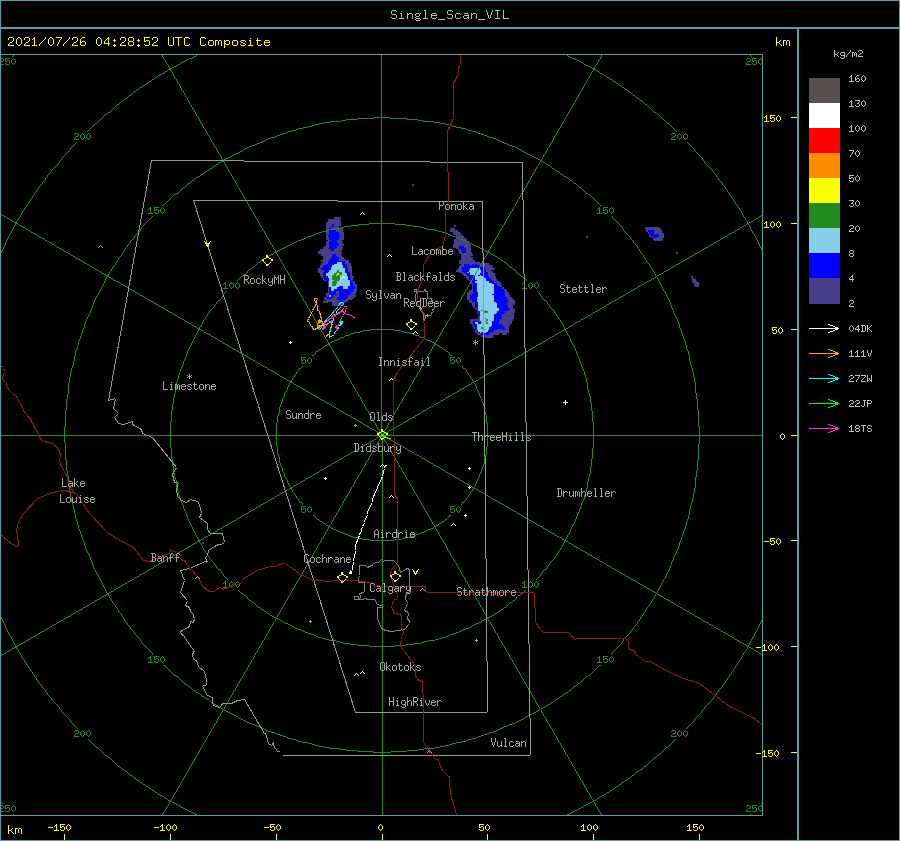The height and width of the screenshot is (841, 900).
Task: Pick the purple 2-4 legend color
Action: click(824, 290)
